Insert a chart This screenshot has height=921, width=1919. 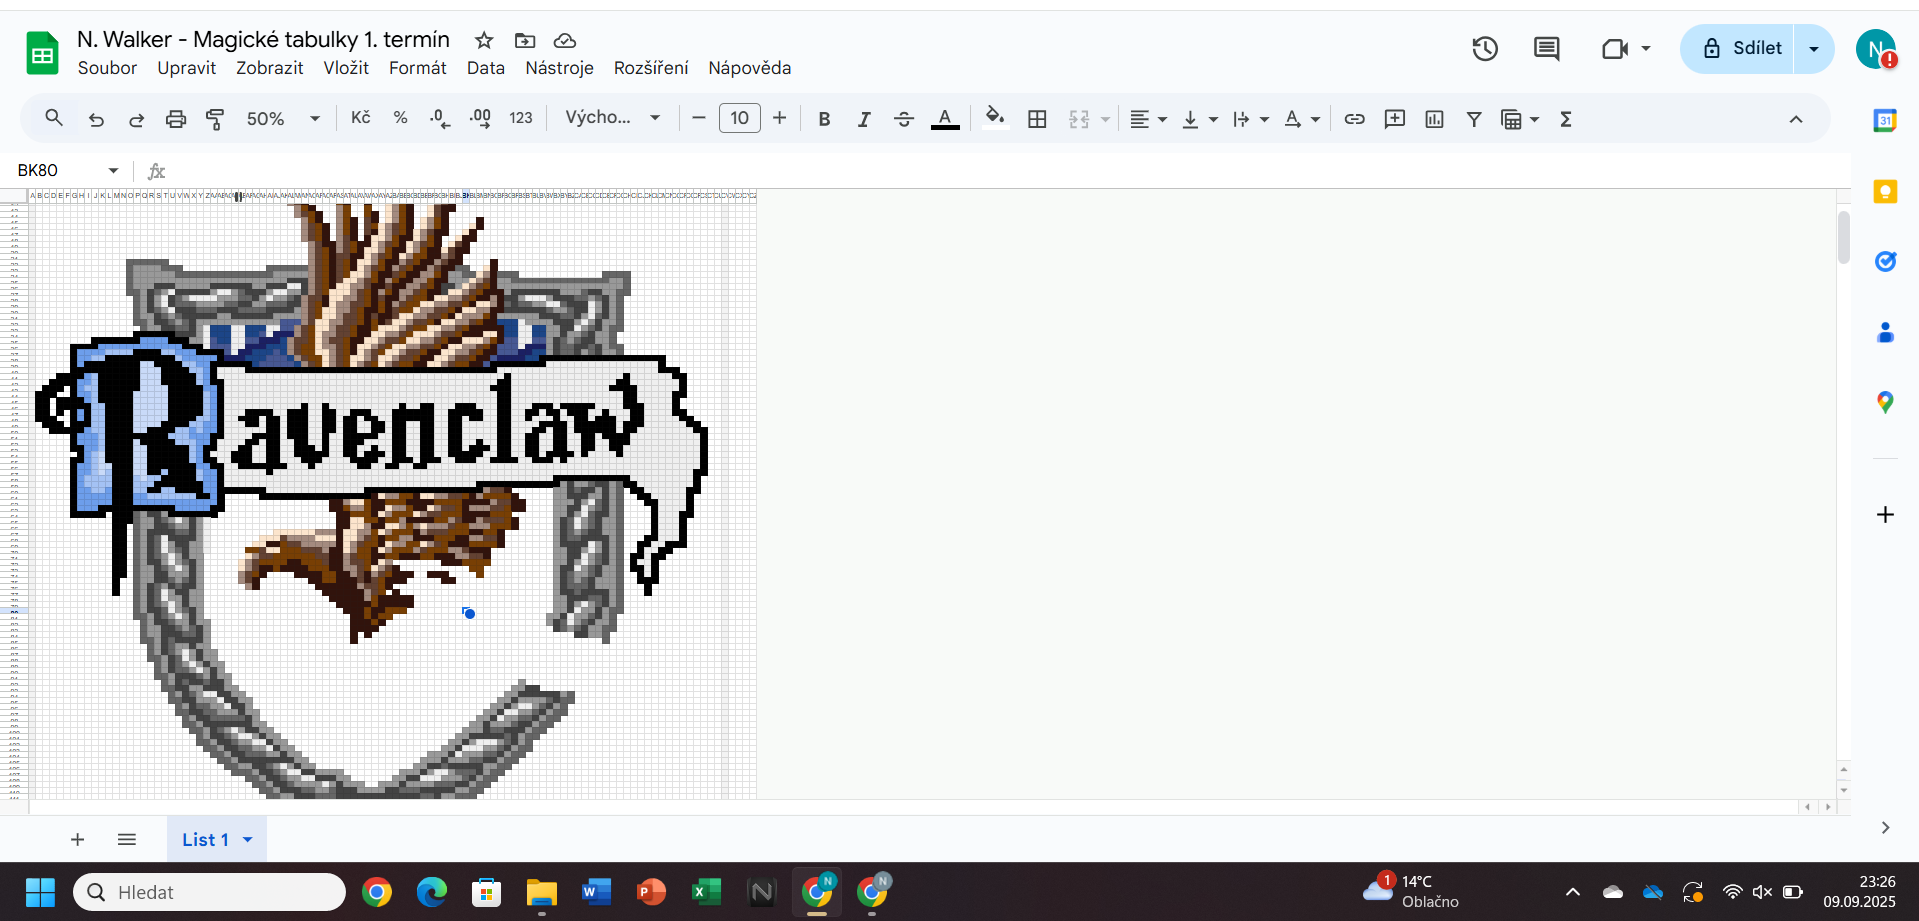click(x=1434, y=119)
